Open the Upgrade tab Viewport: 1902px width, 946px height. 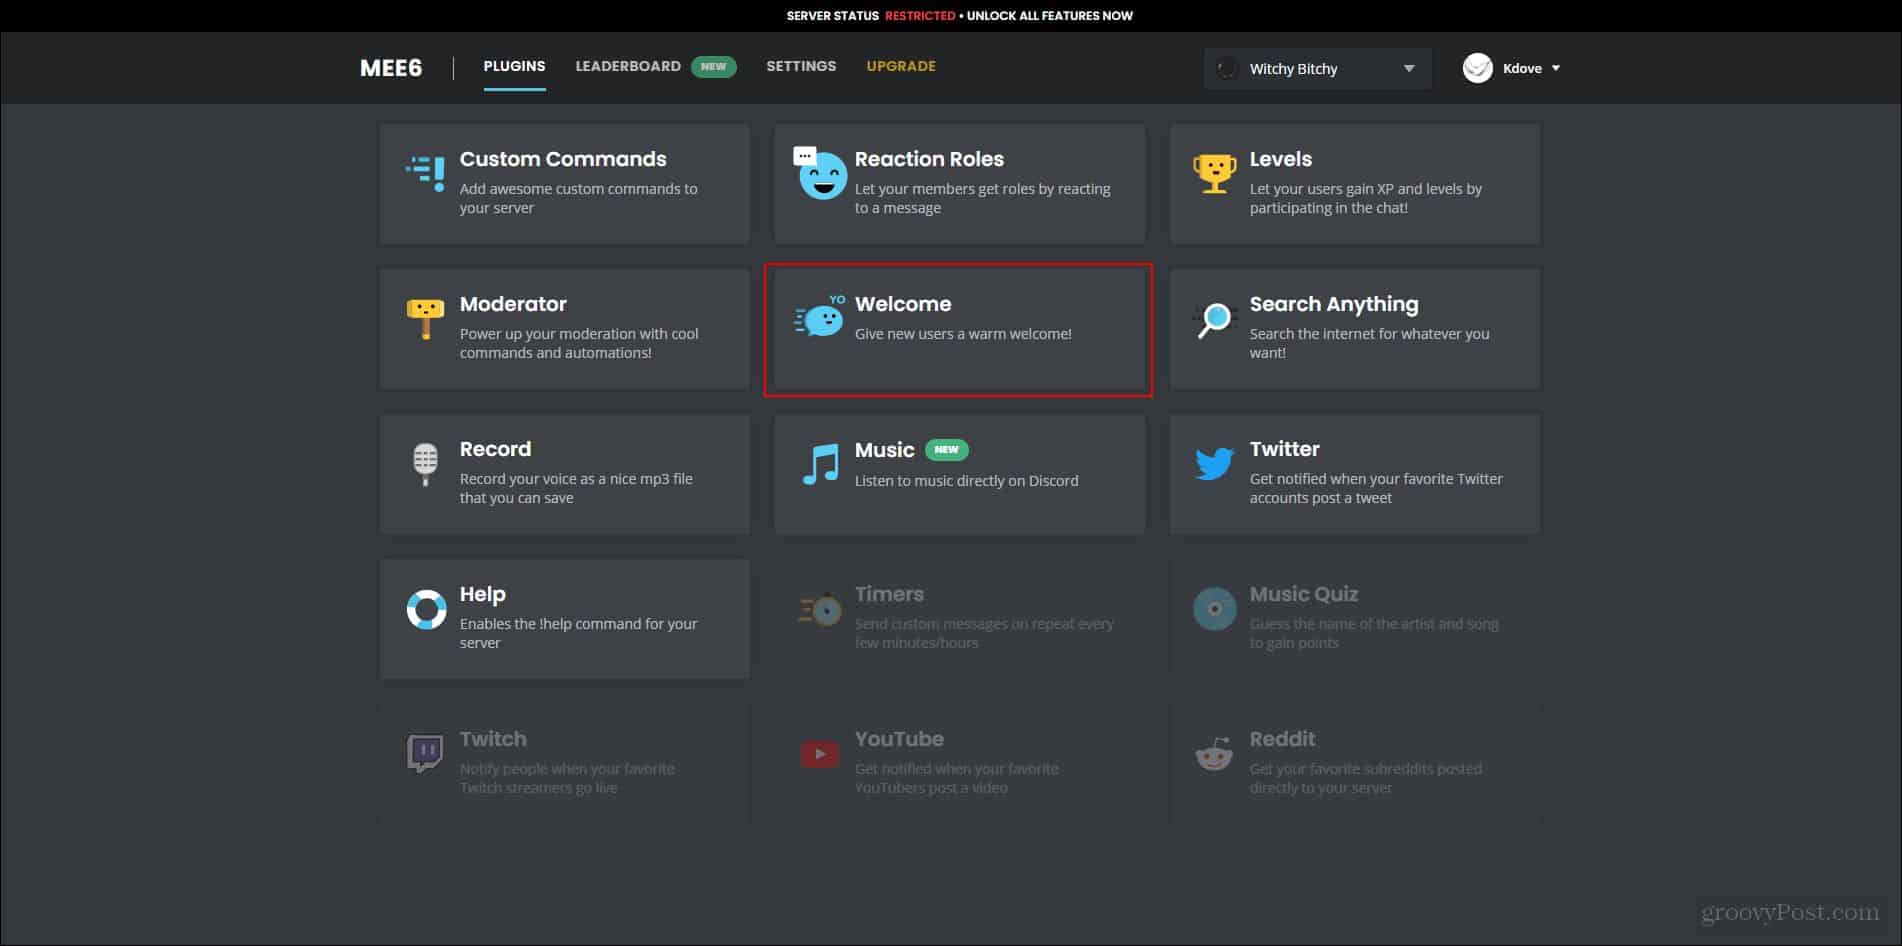[x=901, y=66]
